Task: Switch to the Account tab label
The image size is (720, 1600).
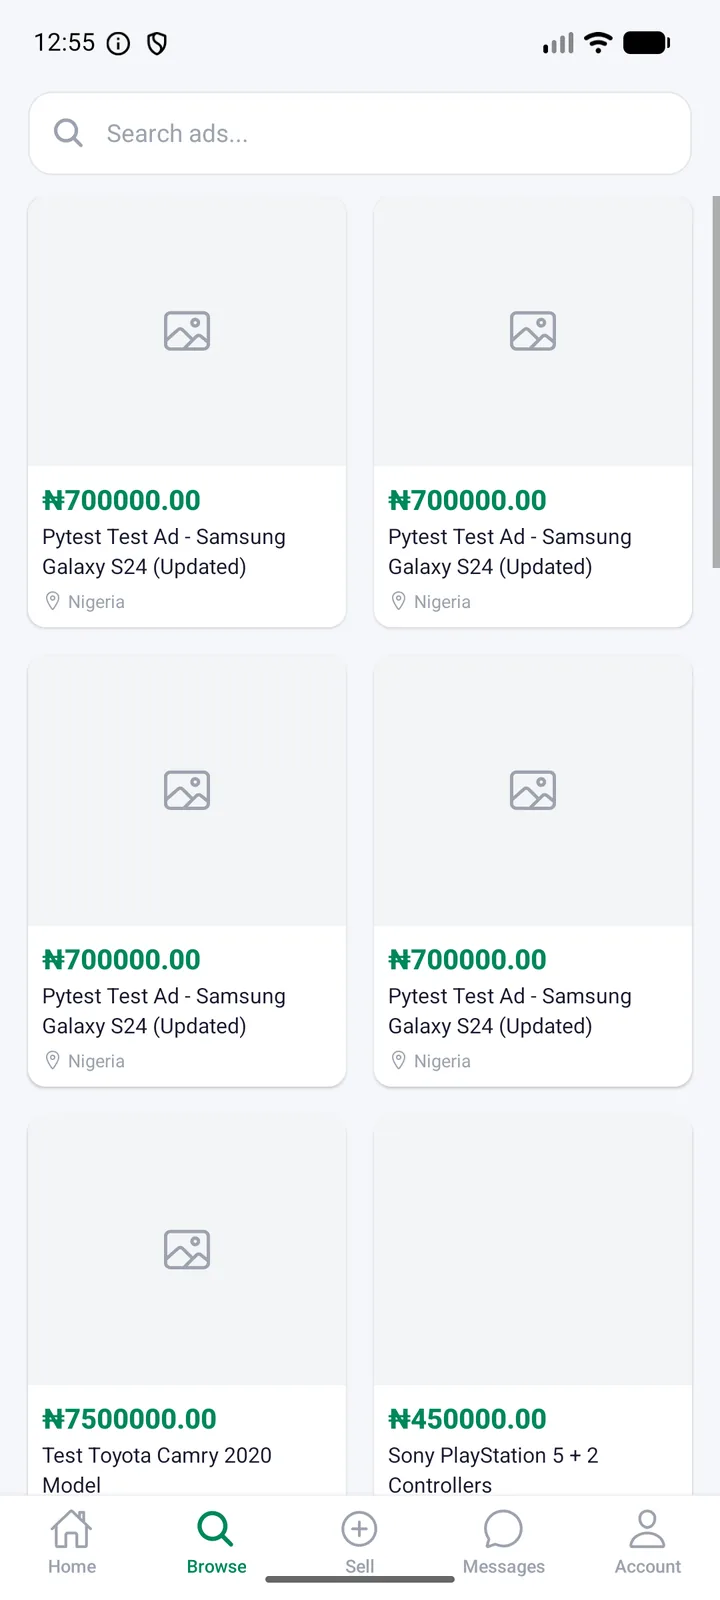Action: tap(647, 1567)
